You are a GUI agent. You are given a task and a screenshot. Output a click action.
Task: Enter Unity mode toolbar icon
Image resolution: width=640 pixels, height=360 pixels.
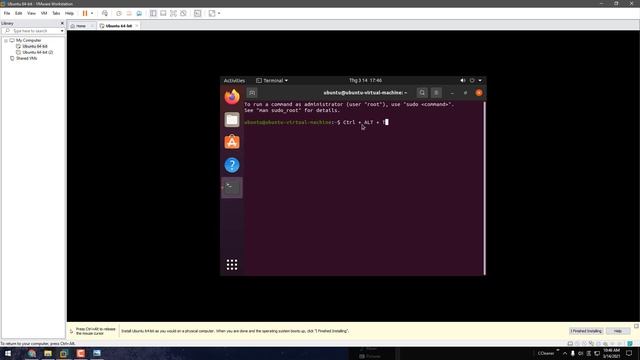point(183,13)
